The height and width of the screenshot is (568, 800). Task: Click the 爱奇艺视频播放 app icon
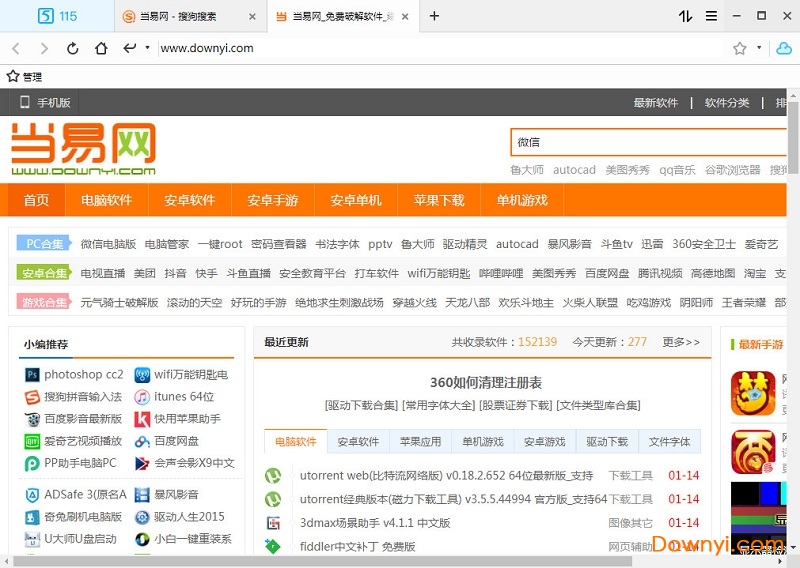(32, 441)
